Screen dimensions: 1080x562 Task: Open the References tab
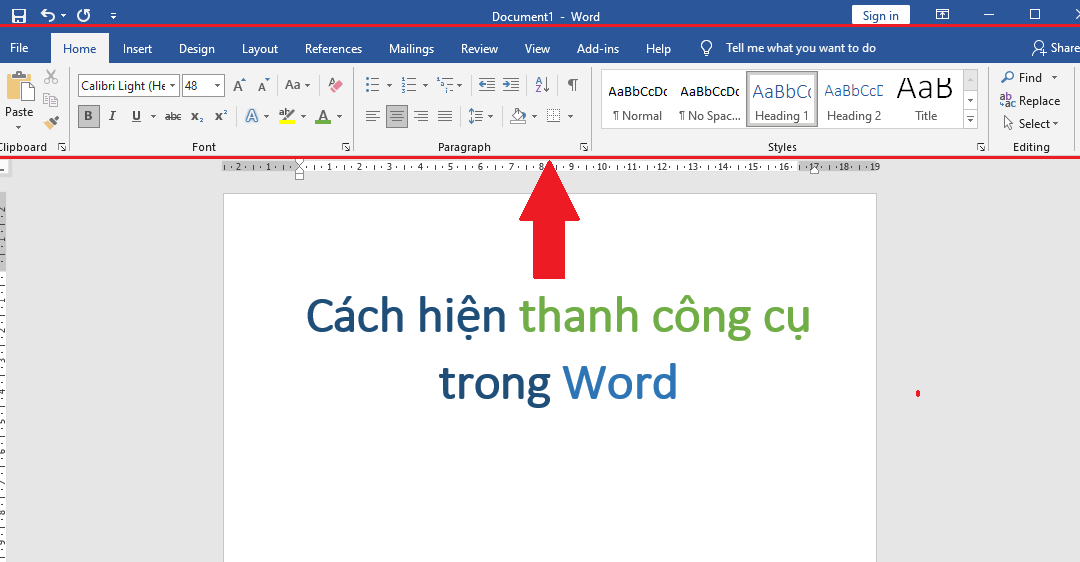coord(333,48)
